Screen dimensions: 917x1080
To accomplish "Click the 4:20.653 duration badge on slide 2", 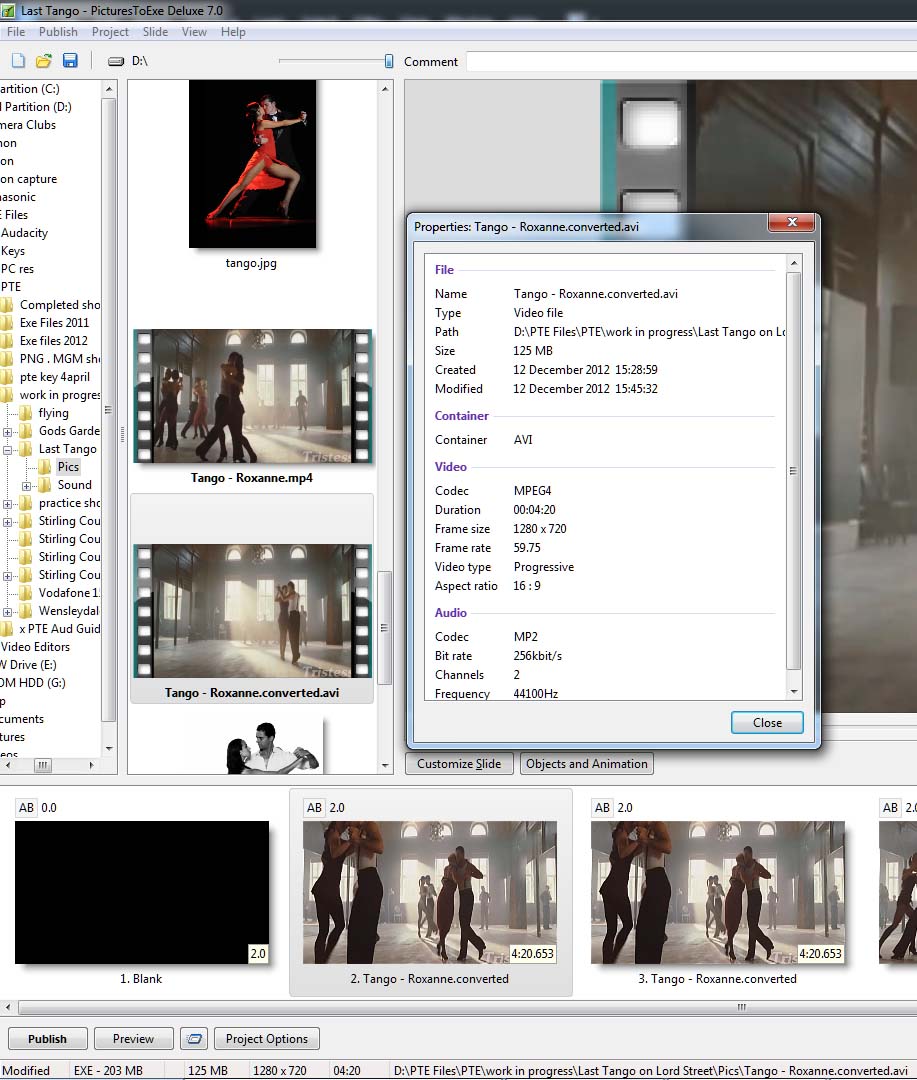I will click(x=532, y=954).
